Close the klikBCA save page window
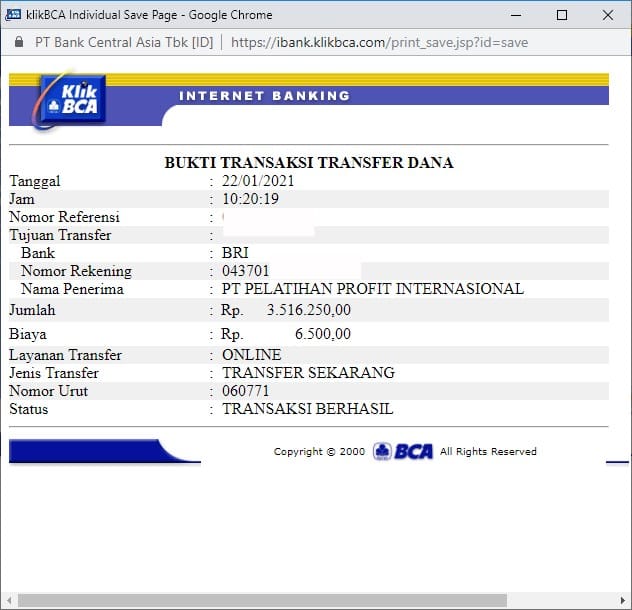The height and width of the screenshot is (610, 632). tap(607, 15)
